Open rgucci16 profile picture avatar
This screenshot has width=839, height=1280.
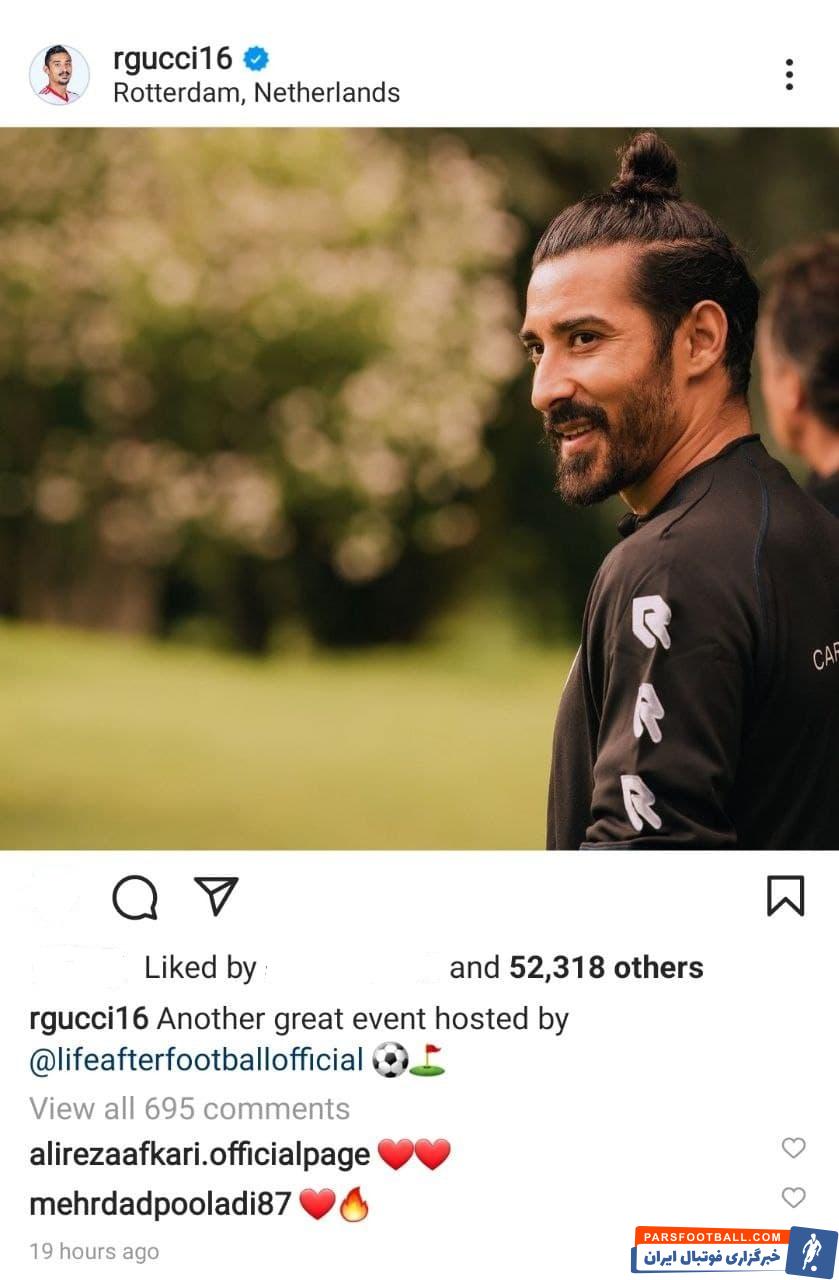(59, 75)
